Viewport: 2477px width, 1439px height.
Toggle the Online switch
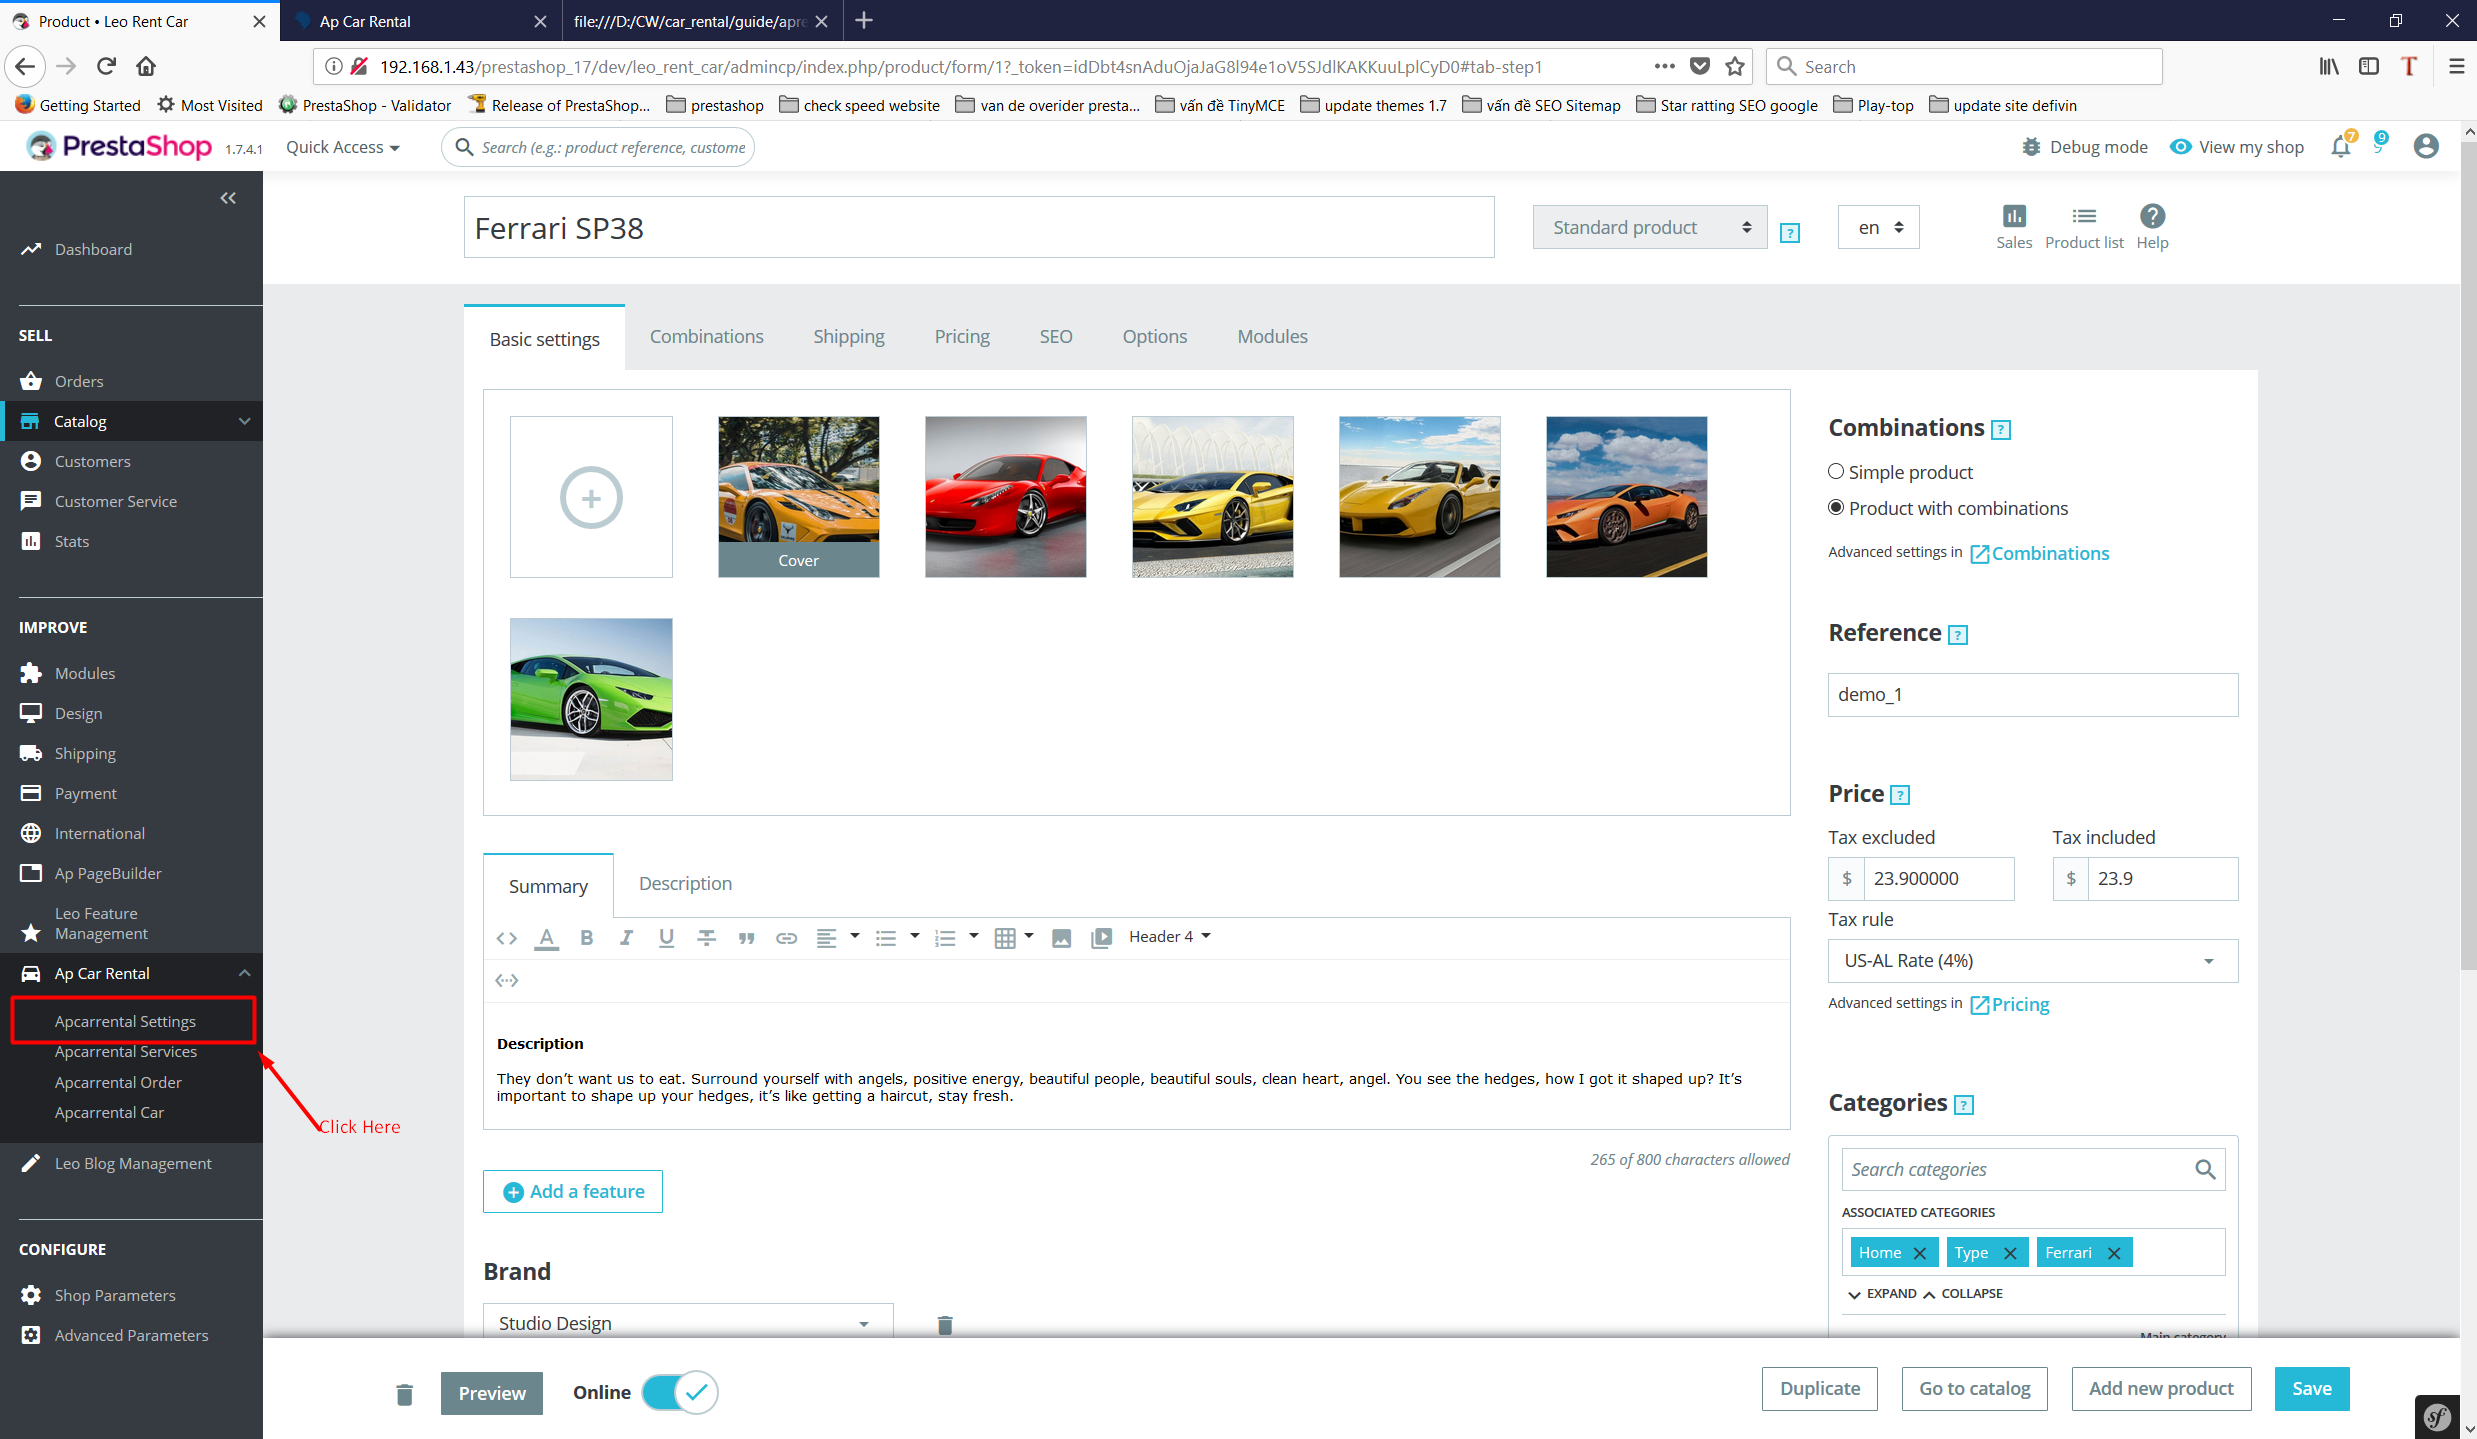tap(680, 1392)
